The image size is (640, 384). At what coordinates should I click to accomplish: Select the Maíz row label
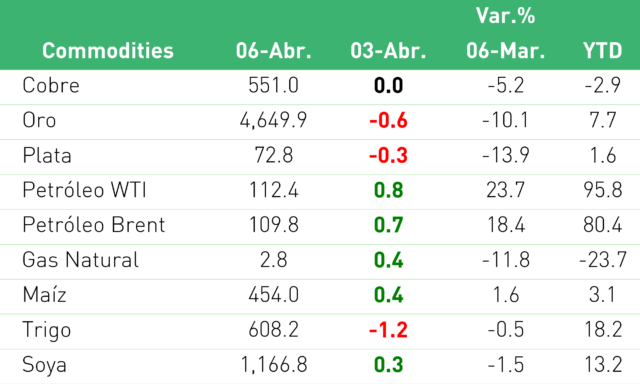pos(44,295)
